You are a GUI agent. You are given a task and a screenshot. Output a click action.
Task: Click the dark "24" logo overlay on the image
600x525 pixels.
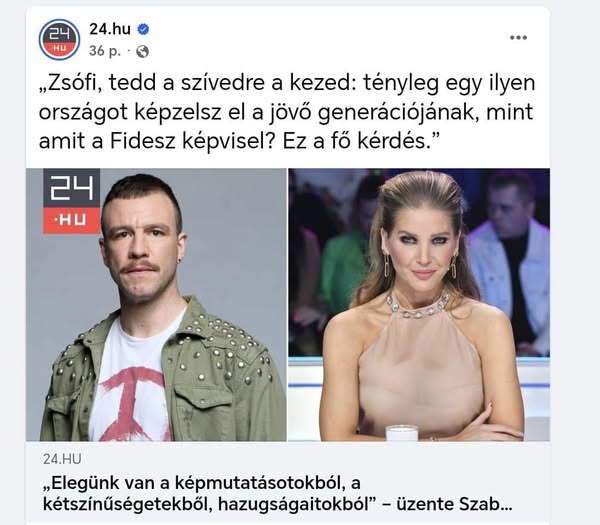point(72,188)
